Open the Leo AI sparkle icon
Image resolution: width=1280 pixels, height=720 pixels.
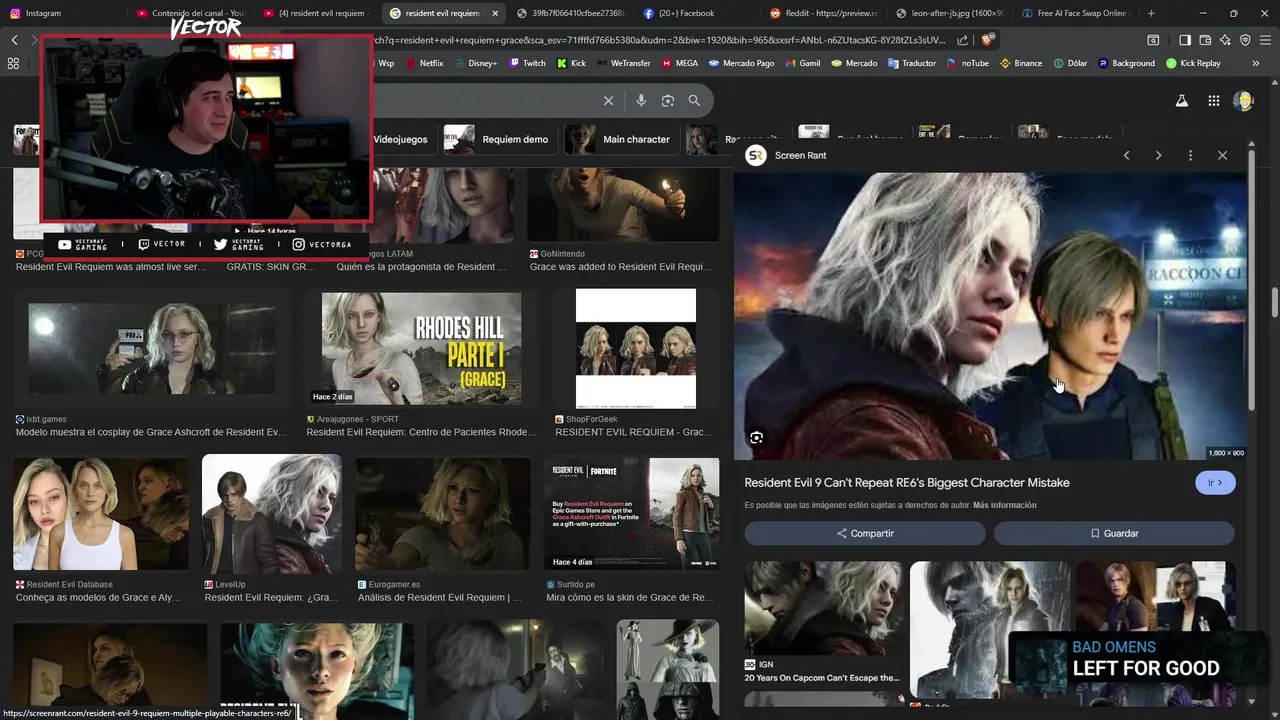[x=1225, y=40]
